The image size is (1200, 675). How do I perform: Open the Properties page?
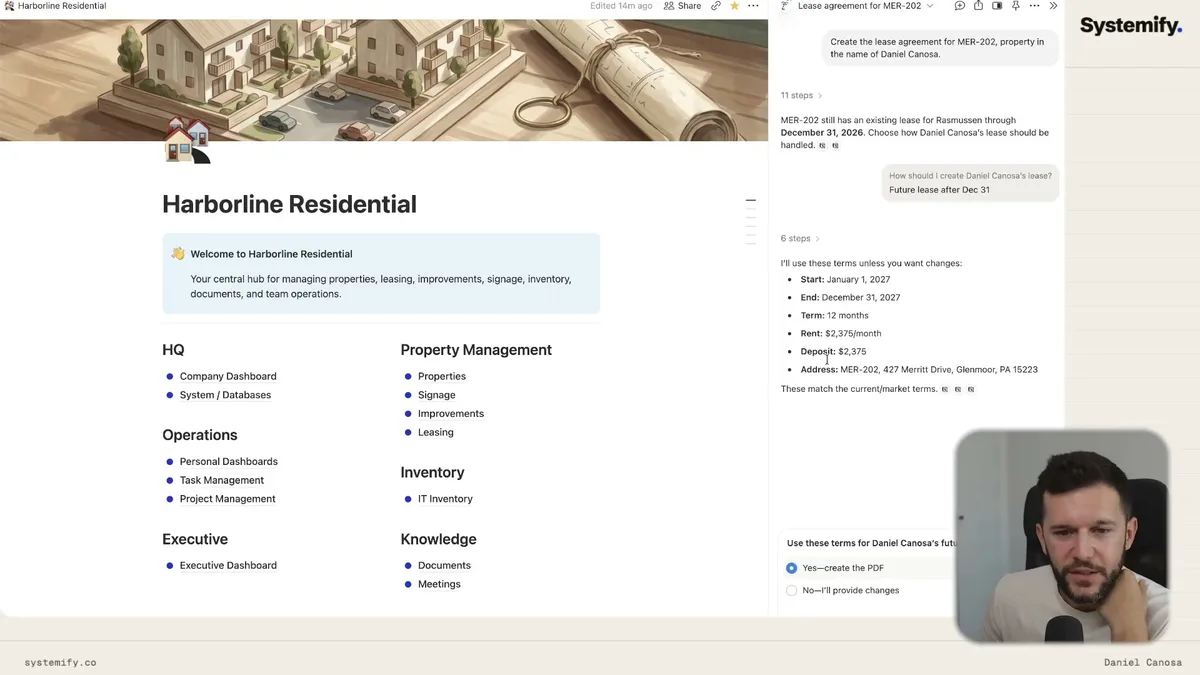tap(442, 377)
